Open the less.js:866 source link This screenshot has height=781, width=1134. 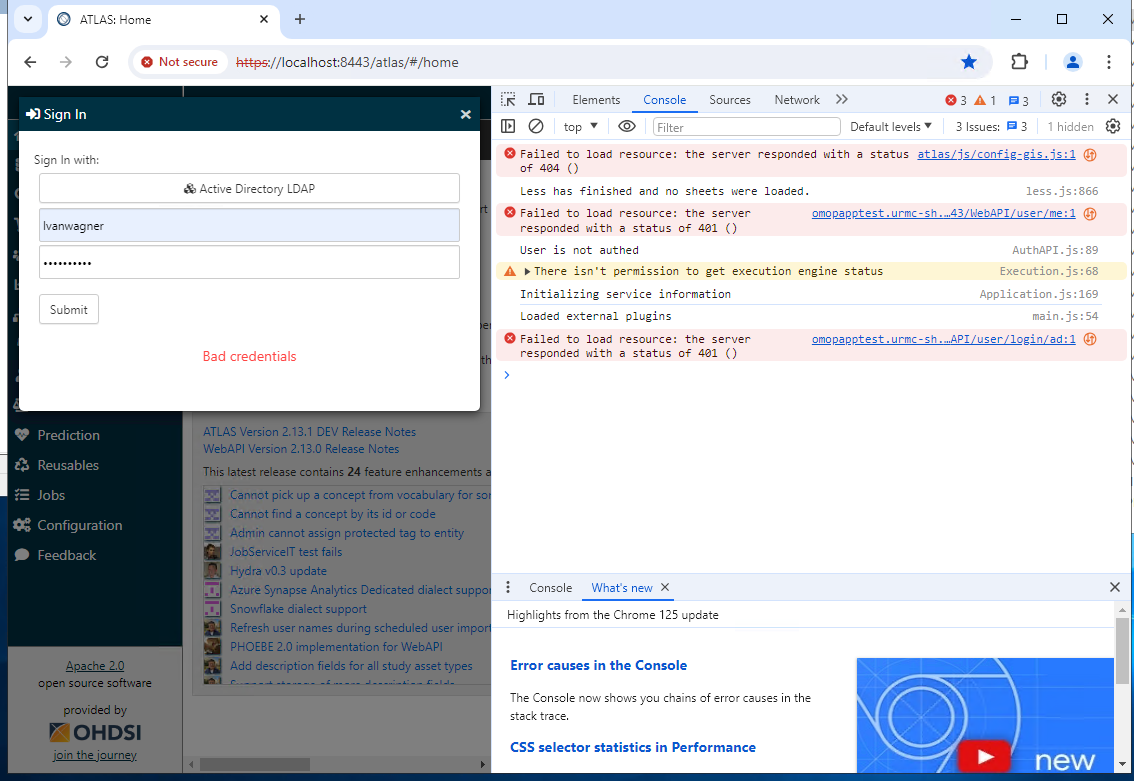pyautogui.click(x=1062, y=191)
